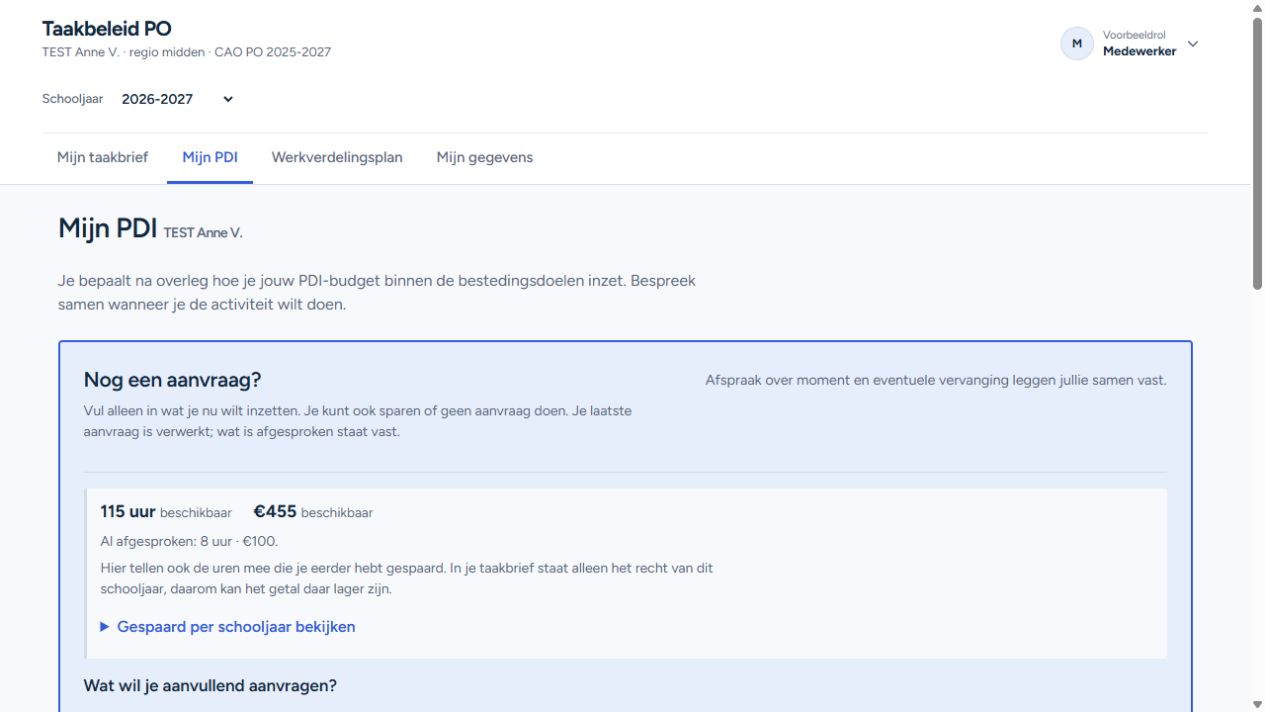The width and height of the screenshot is (1265, 712).
Task: Switch to the Mijn taakbrief tab
Action: coord(103,157)
